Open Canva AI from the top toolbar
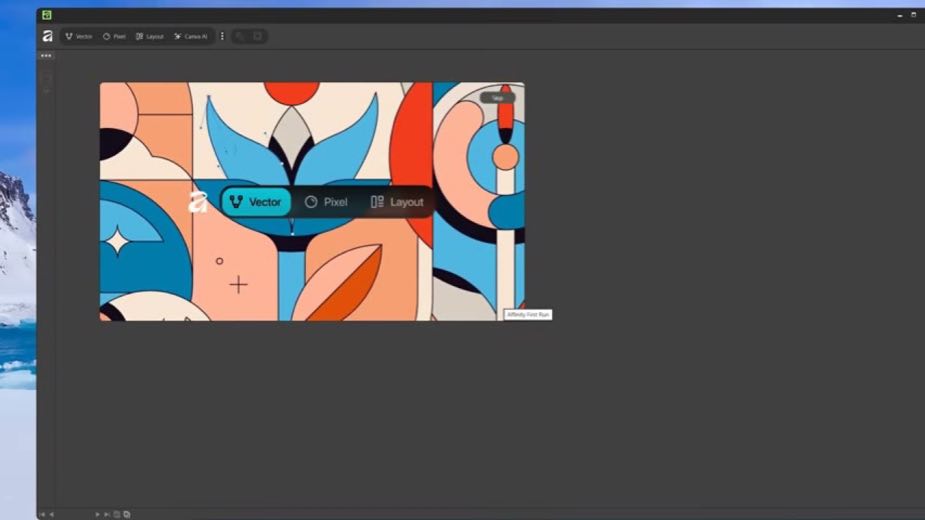Viewport: 925px width, 520px height. coord(191,37)
